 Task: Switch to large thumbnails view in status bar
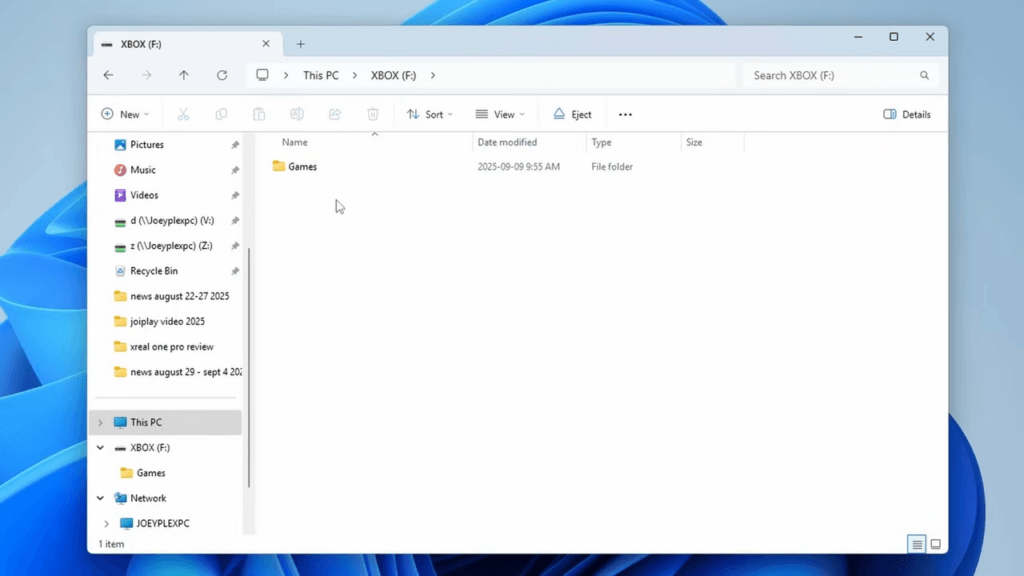coord(936,544)
